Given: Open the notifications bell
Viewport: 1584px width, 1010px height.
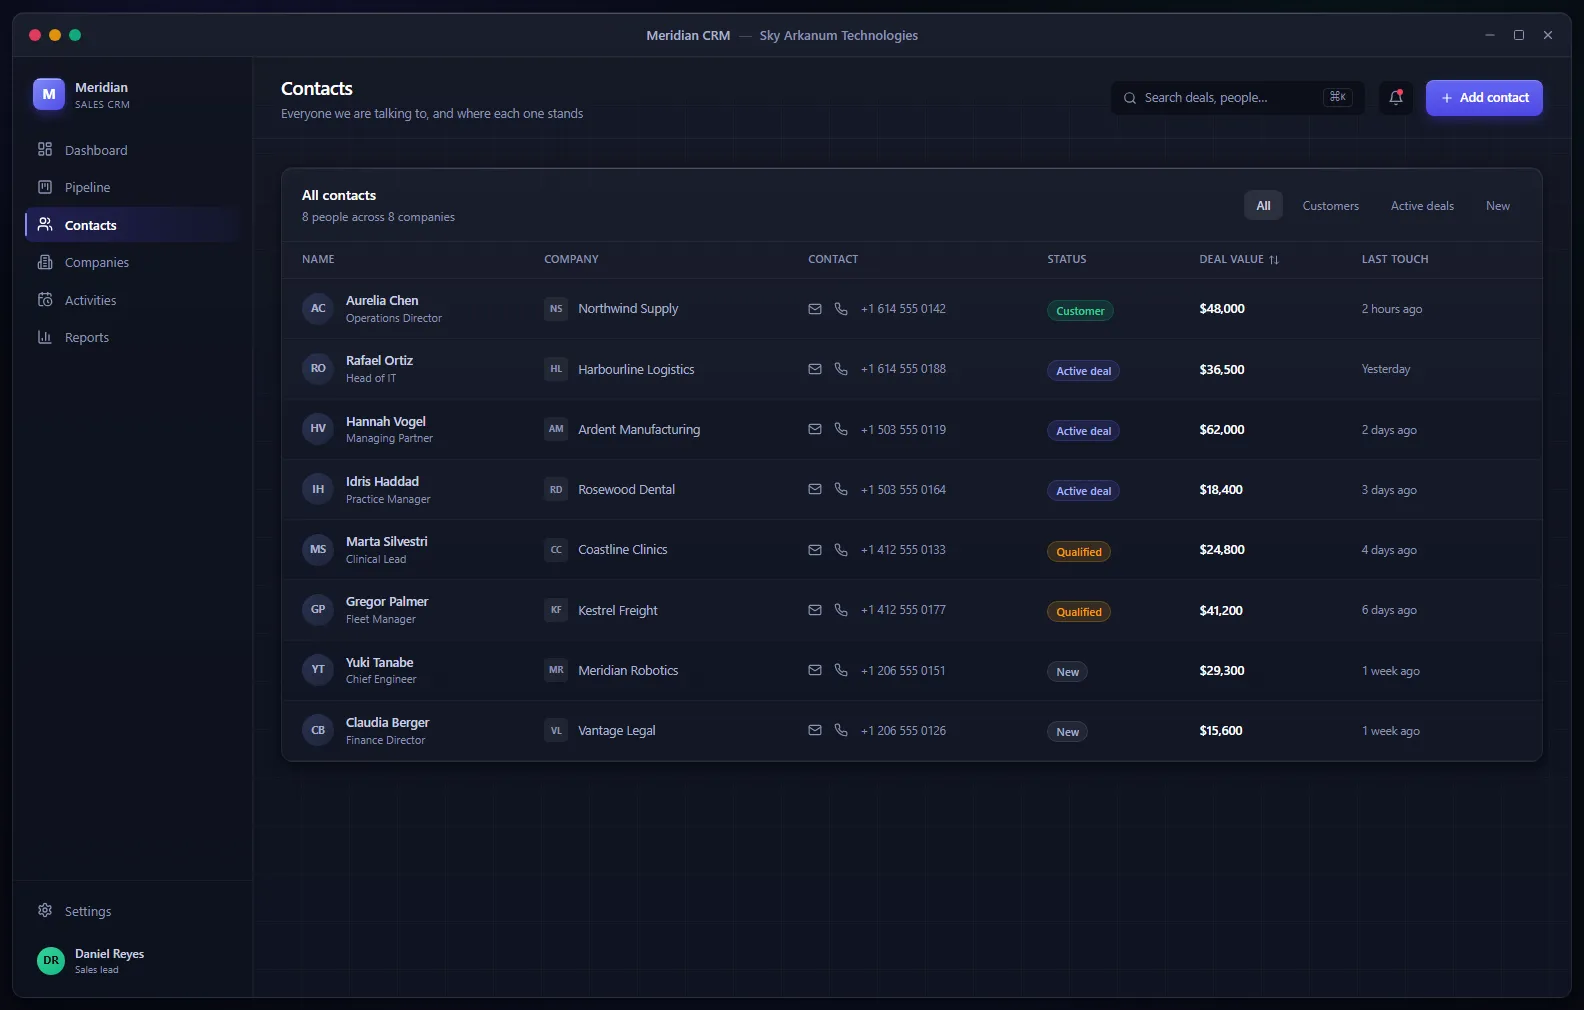Looking at the screenshot, I should point(1396,98).
